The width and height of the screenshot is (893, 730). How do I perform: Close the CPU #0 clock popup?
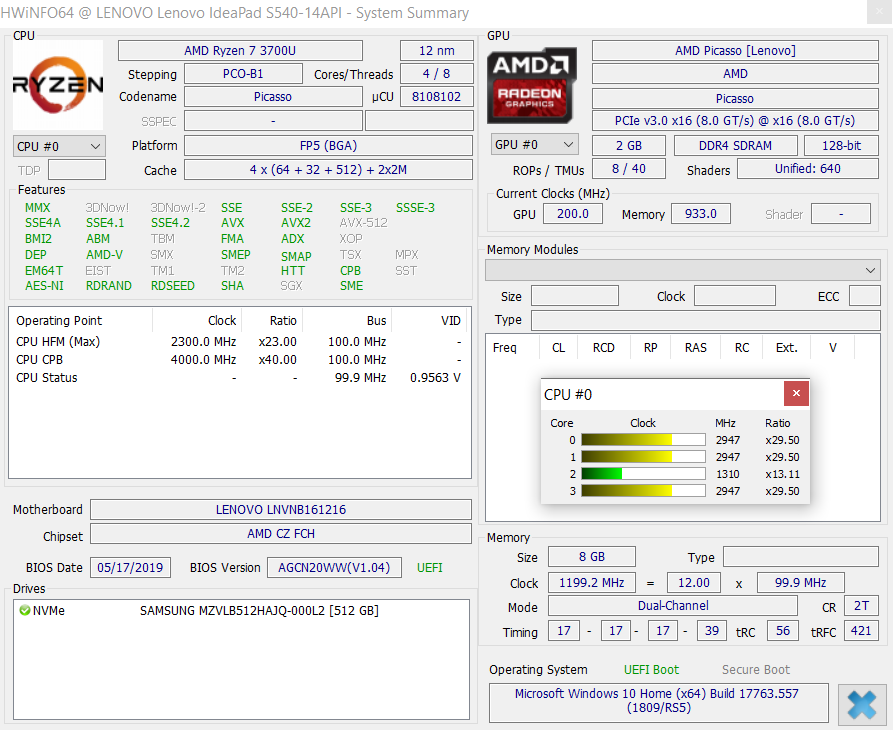pos(796,394)
